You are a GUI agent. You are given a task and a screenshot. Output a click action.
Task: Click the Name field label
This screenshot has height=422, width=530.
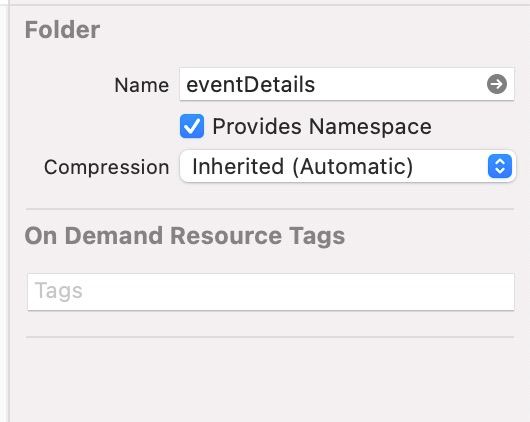click(142, 85)
